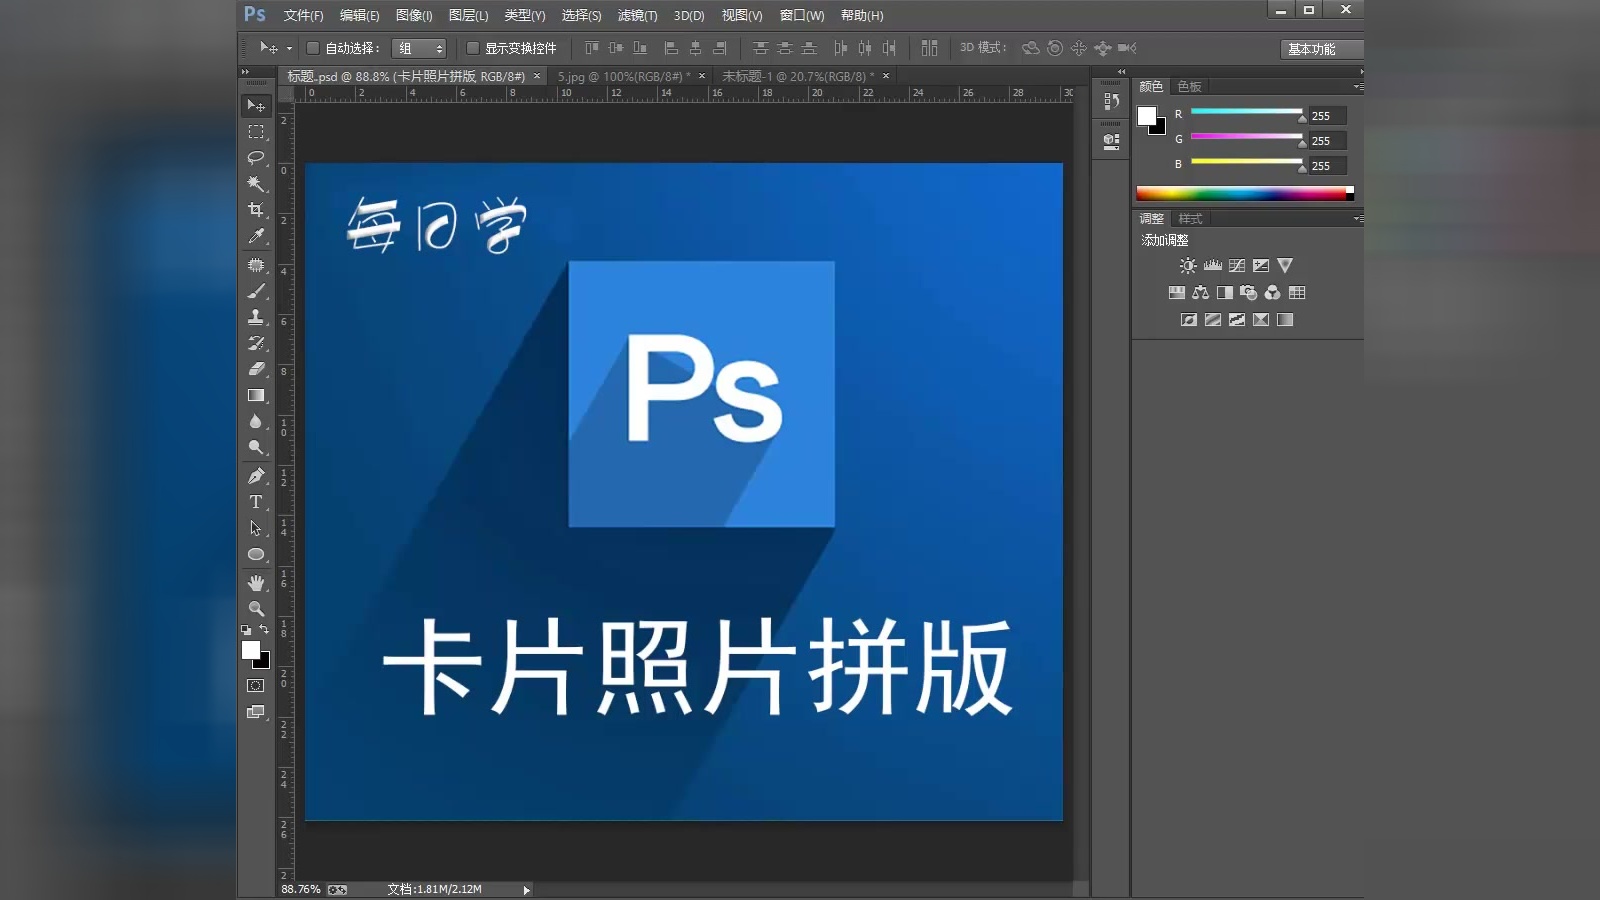The height and width of the screenshot is (900, 1600).
Task: Switch to the 样式 styles tab
Action: tap(1190, 219)
